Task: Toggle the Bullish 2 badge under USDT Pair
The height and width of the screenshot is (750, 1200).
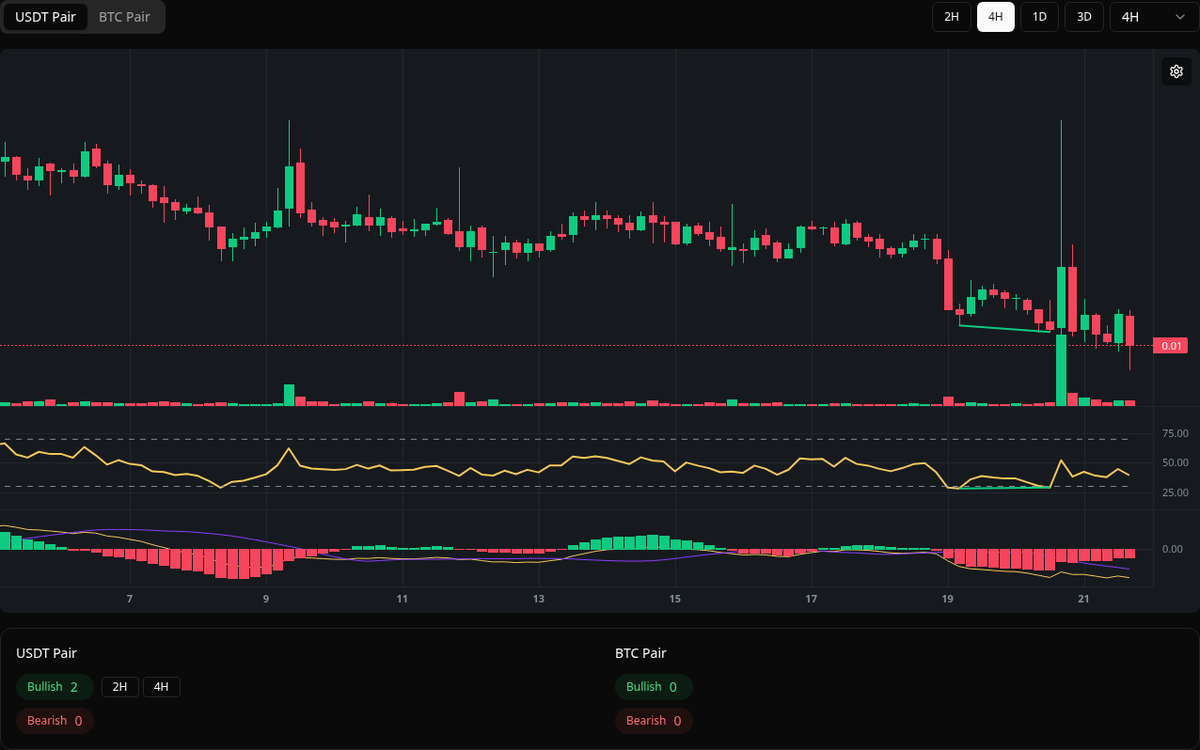Action: (x=54, y=687)
